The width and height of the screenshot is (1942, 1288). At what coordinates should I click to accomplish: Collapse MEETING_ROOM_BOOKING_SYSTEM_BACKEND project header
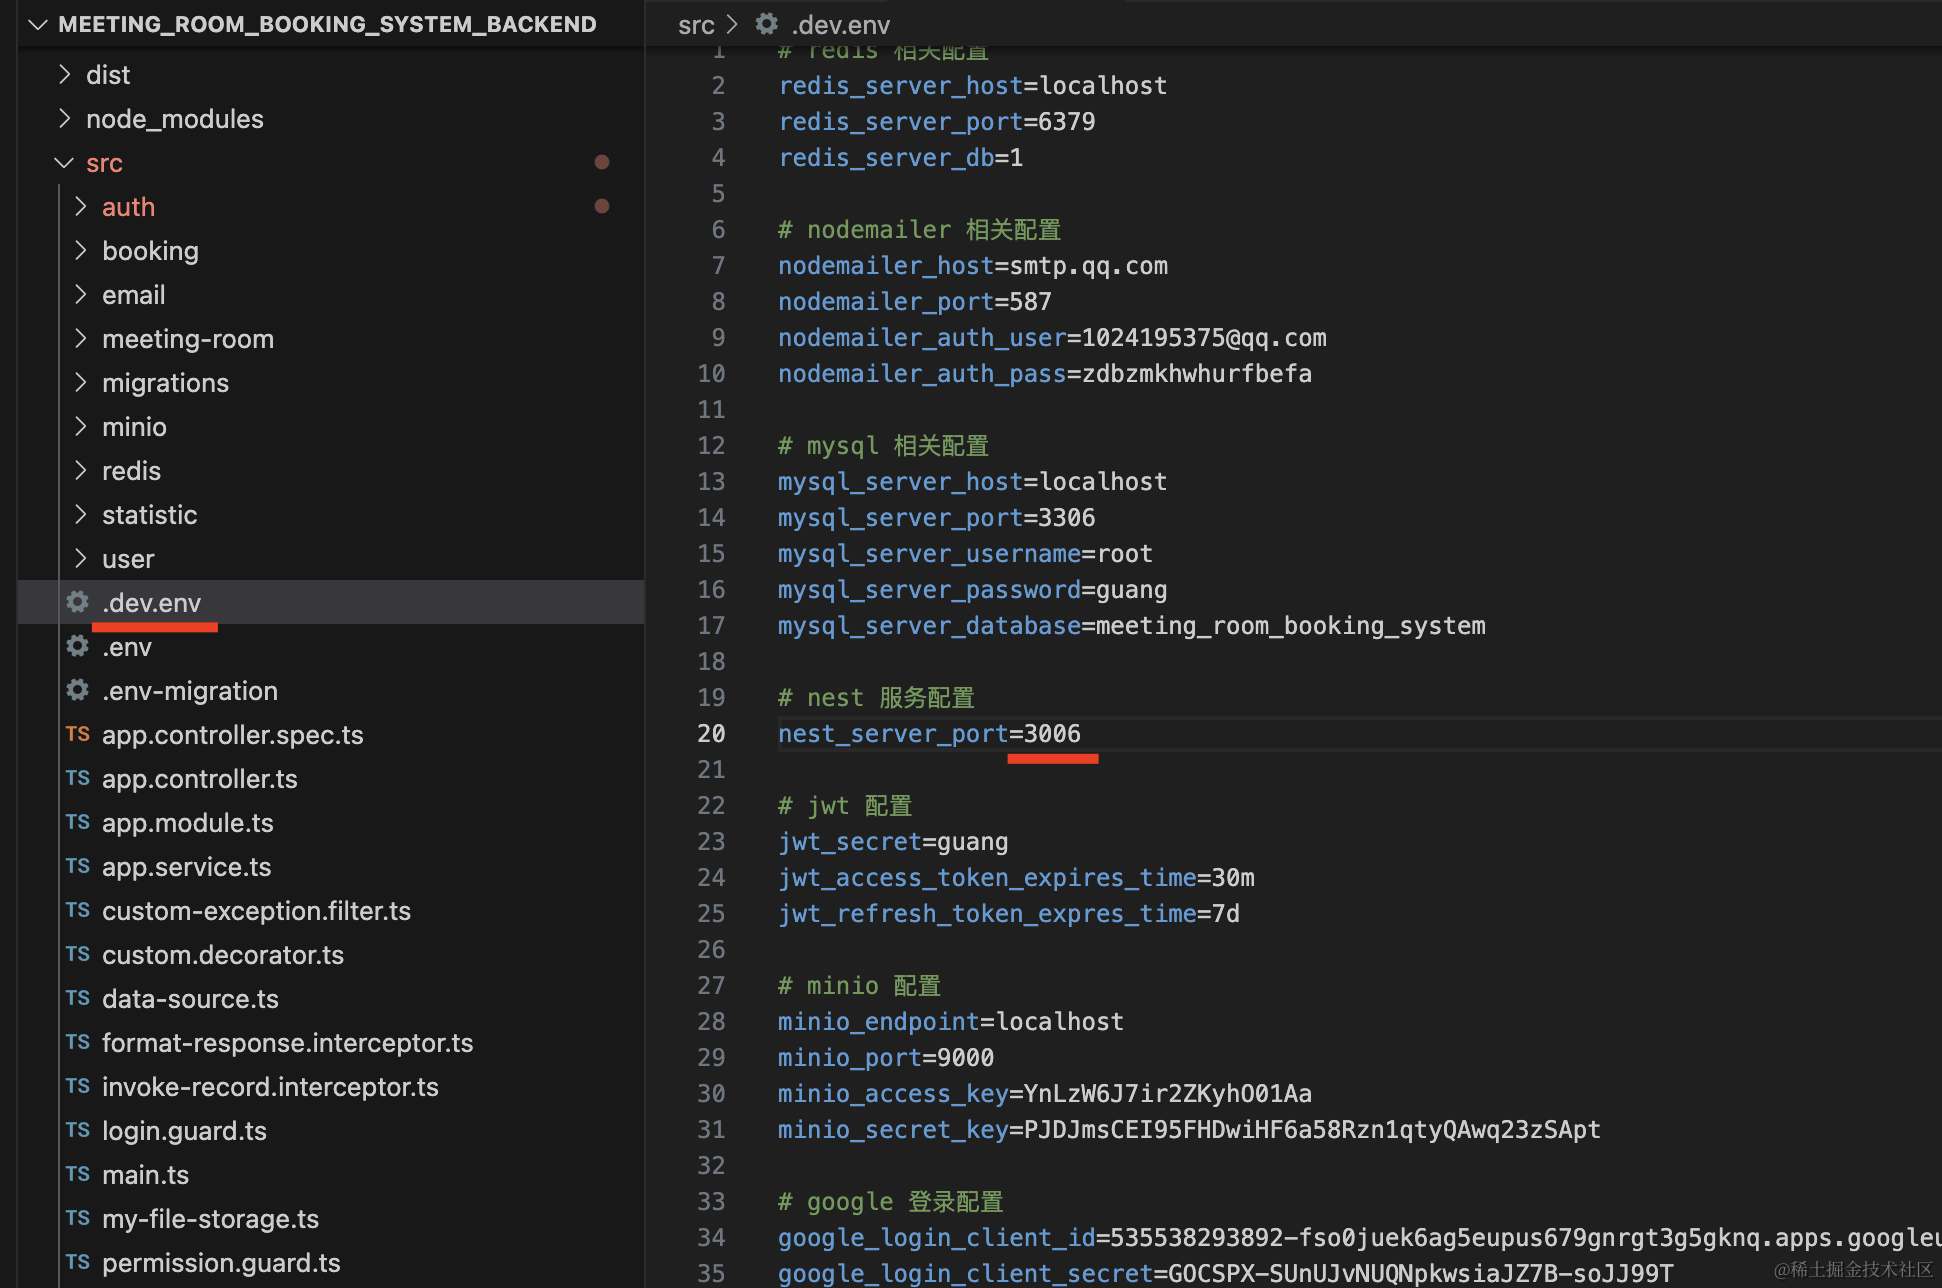pos(38,24)
